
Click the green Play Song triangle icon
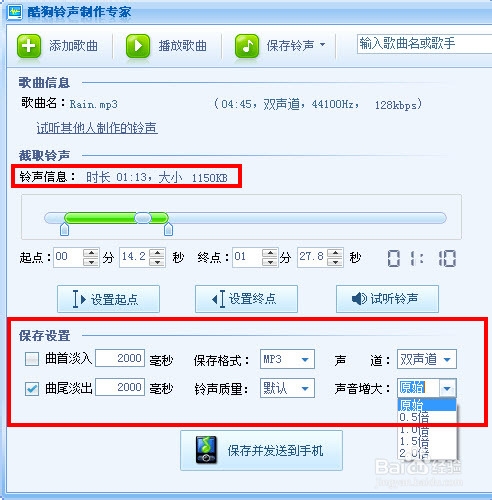point(138,46)
